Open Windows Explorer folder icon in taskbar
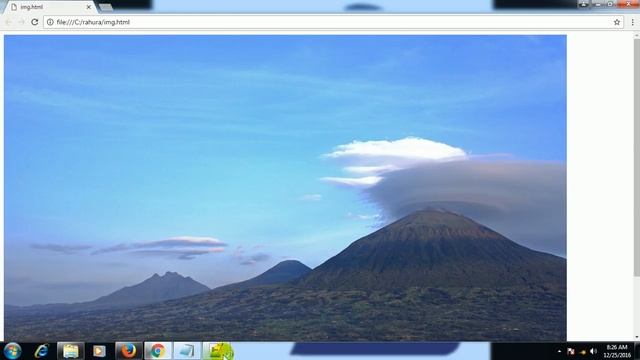Viewport: 640px width, 360px height. click(x=71, y=351)
